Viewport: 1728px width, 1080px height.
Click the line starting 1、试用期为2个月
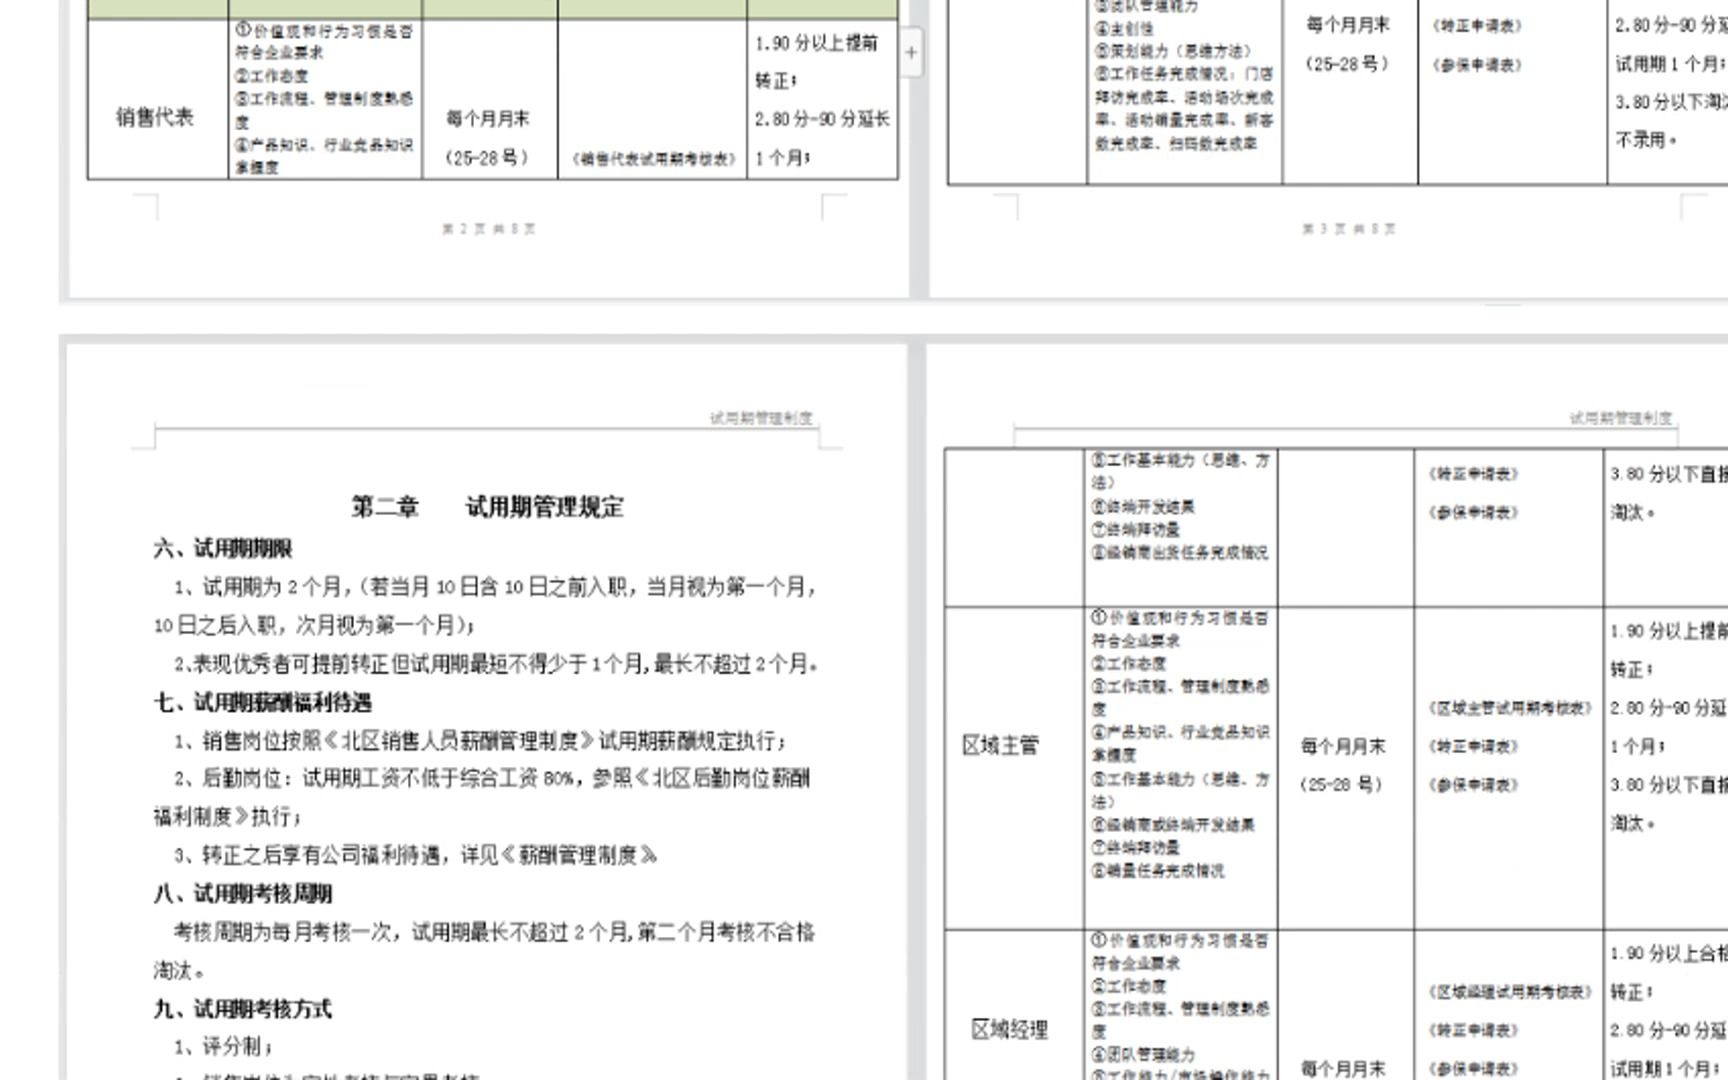point(496,587)
